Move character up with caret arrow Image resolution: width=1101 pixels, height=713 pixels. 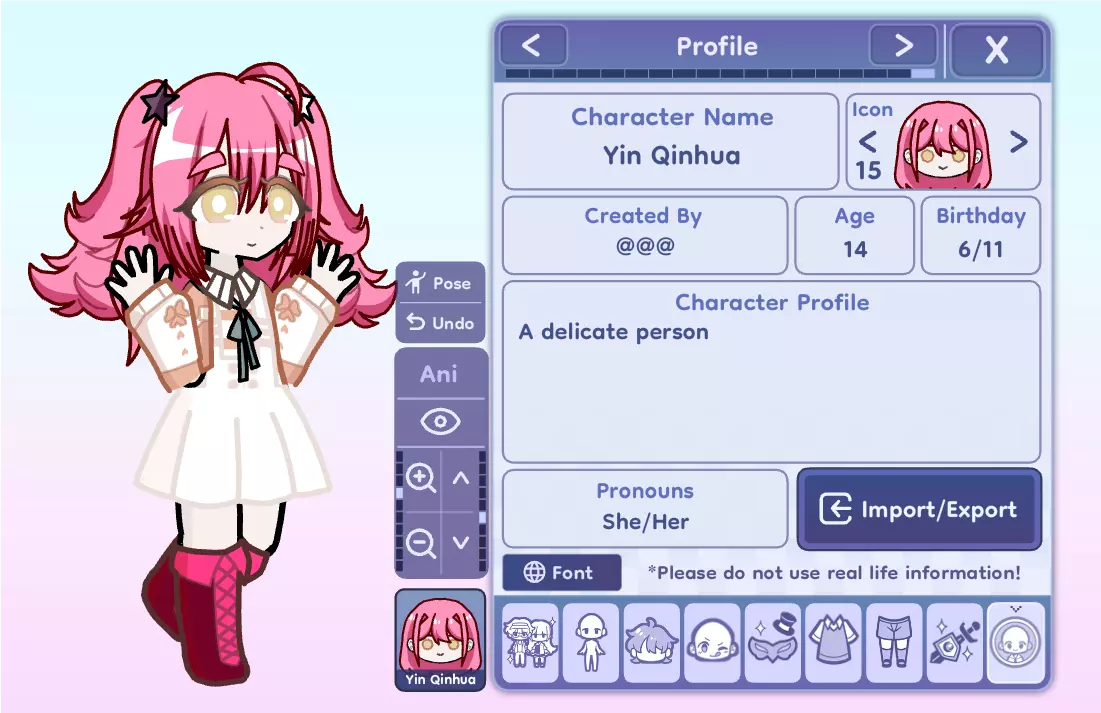point(461,479)
